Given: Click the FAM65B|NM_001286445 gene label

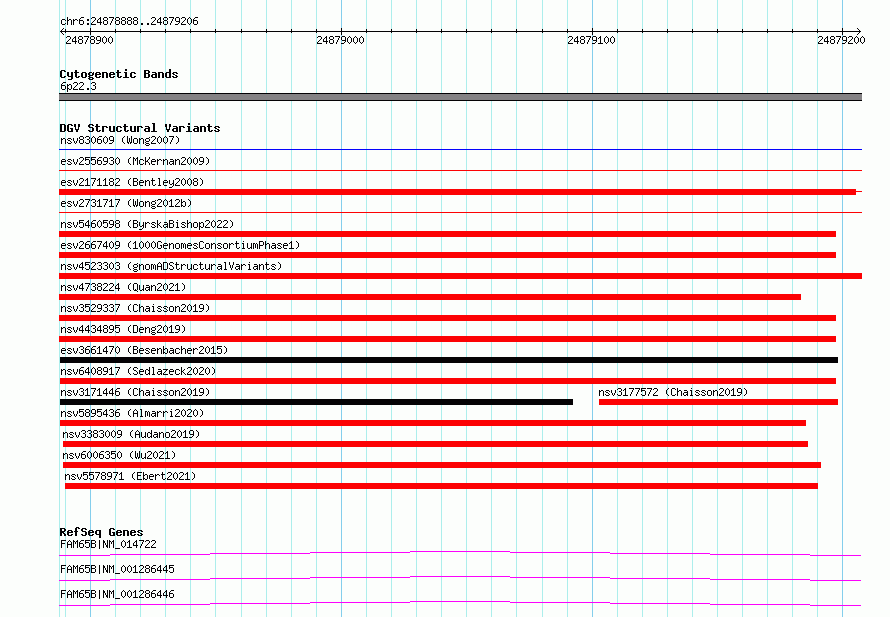Looking at the screenshot, I should tap(117, 569).
